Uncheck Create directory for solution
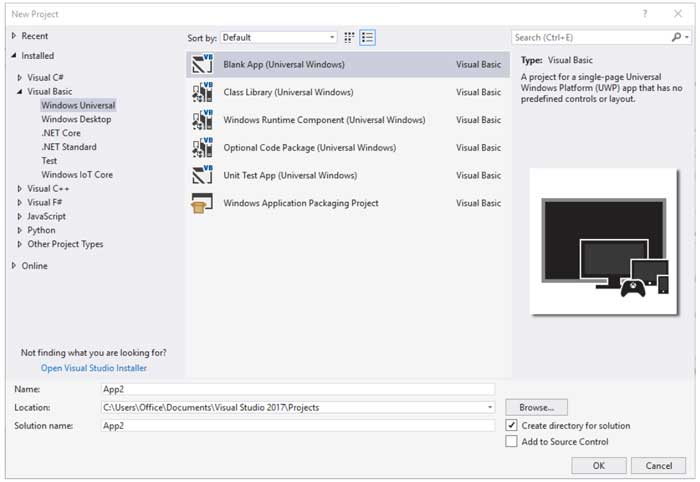 coord(512,425)
